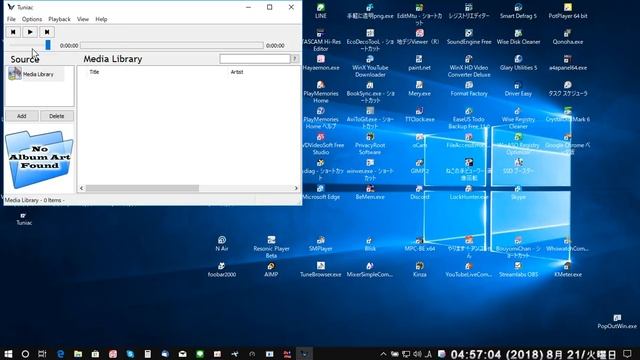Open the File menu
Screen dimensions: 640x360
coord(11,19)
